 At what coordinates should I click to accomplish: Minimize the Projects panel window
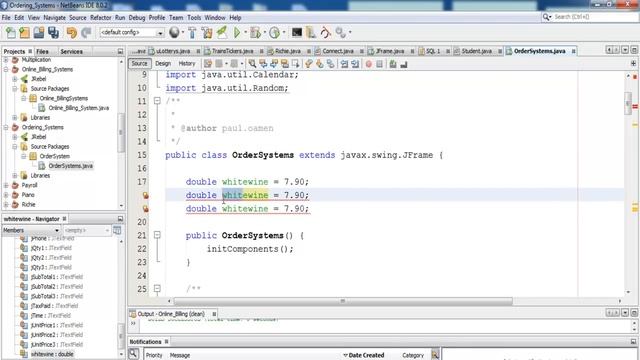[x=120, y=51]
